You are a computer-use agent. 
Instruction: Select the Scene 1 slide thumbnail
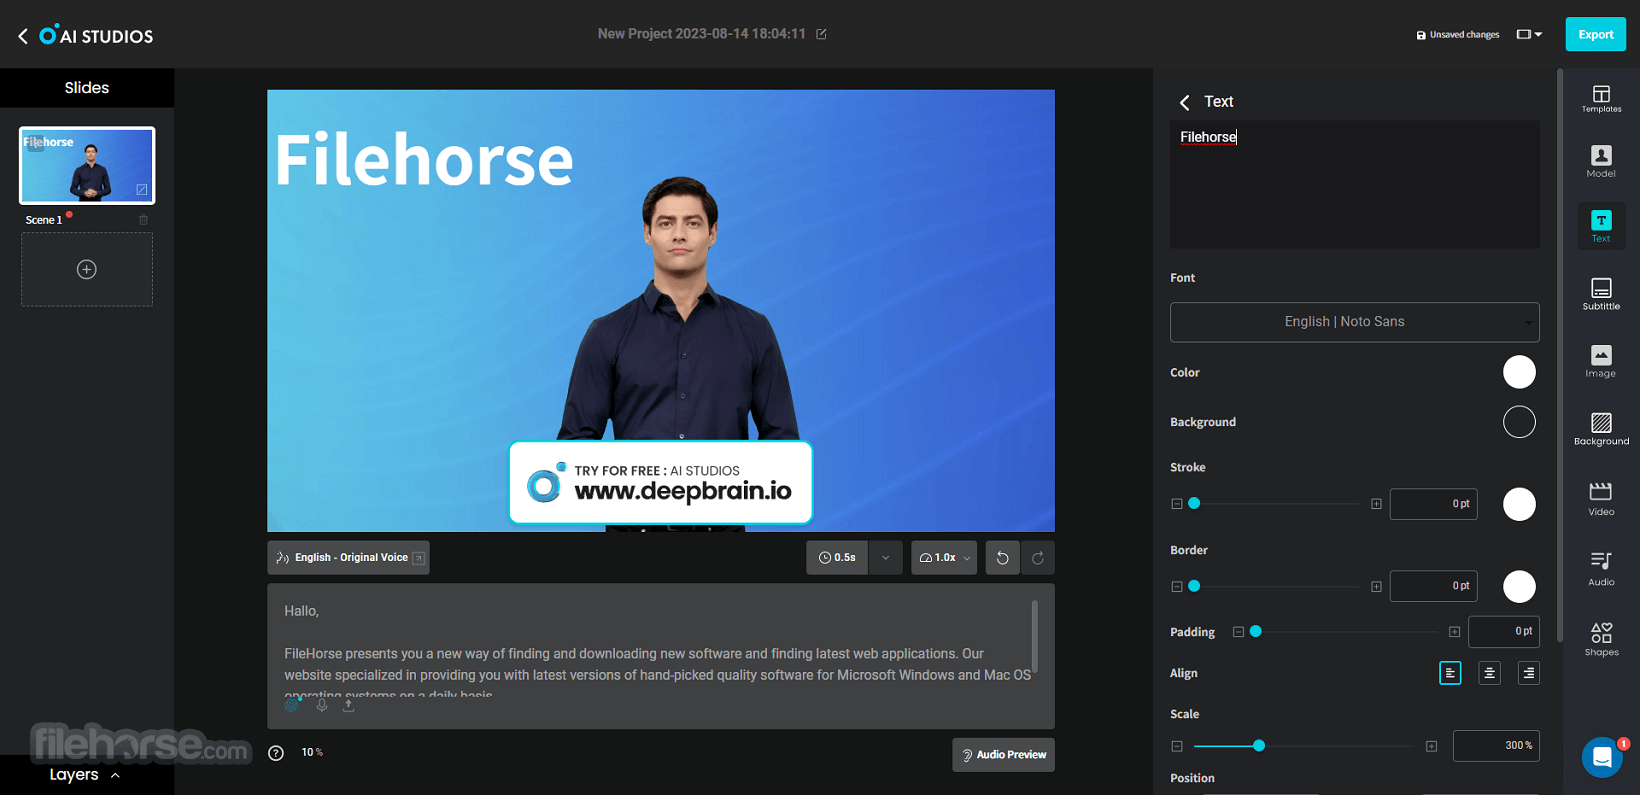[x=87, y=165]
